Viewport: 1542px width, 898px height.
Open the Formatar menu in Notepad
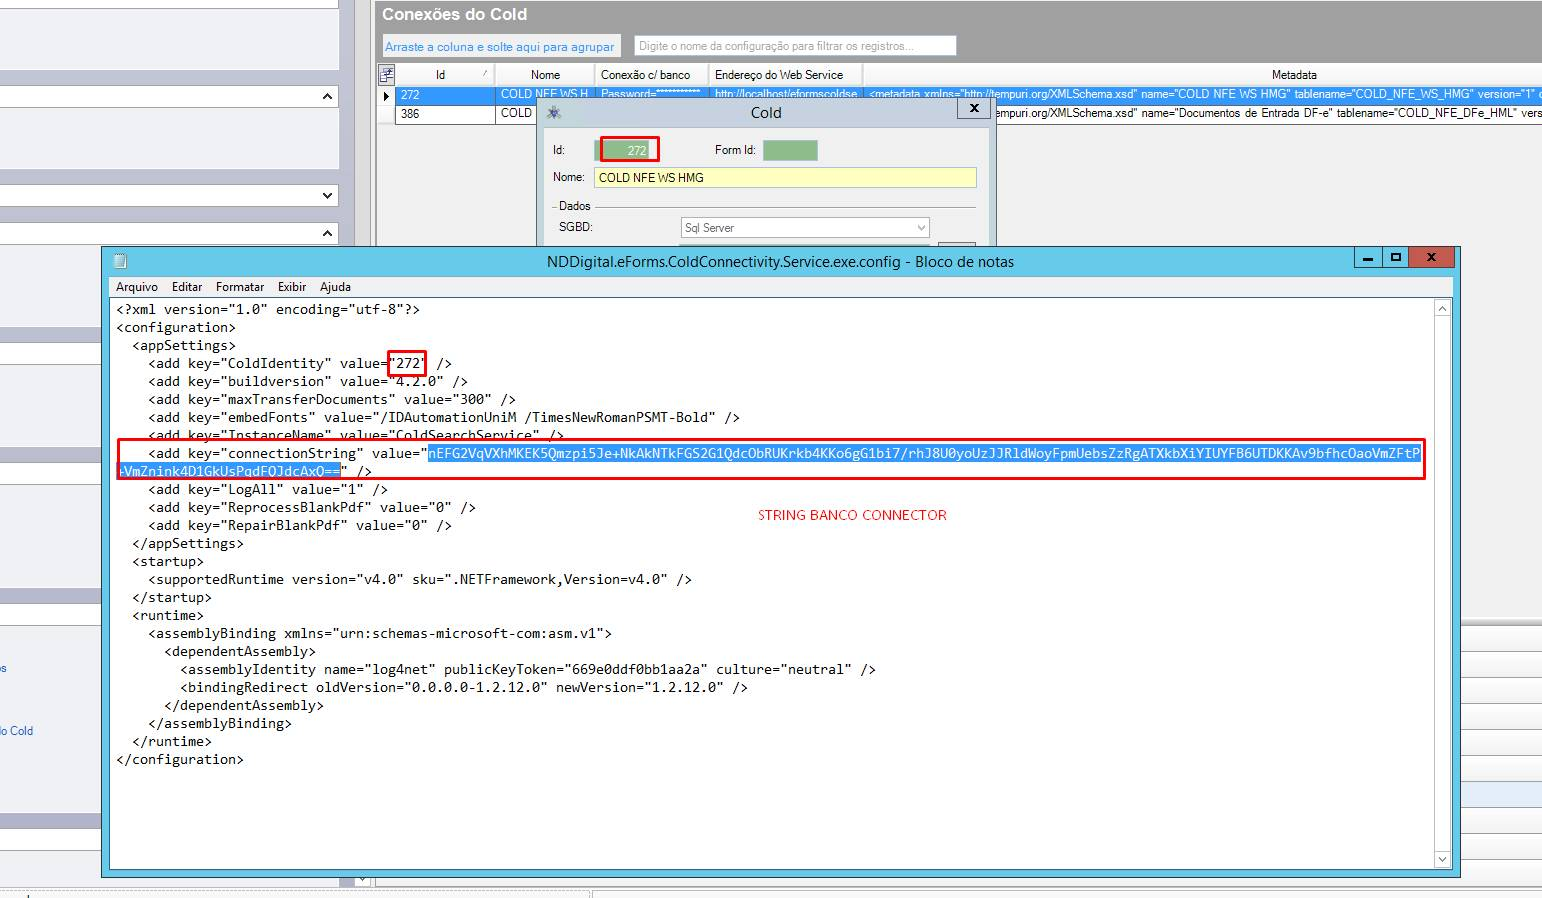[240, 287]
